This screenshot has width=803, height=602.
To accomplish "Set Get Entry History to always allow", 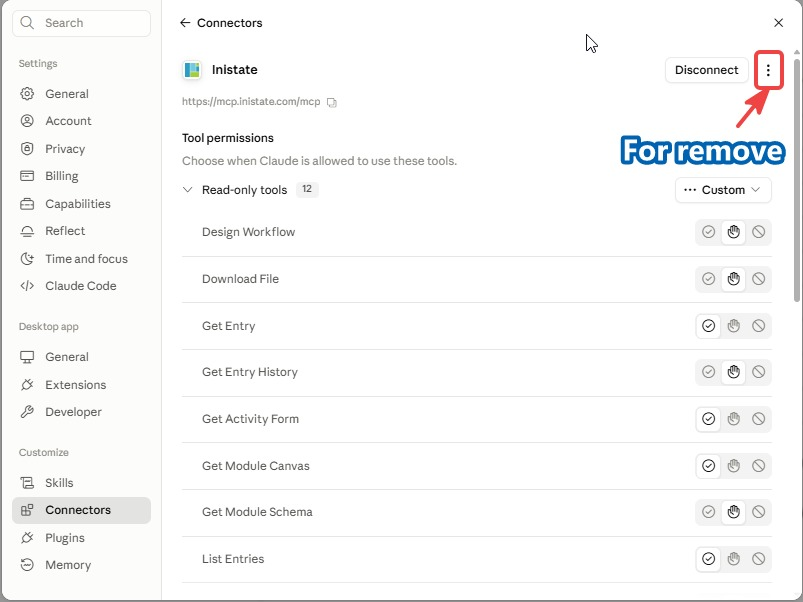I will click(708, 372).
